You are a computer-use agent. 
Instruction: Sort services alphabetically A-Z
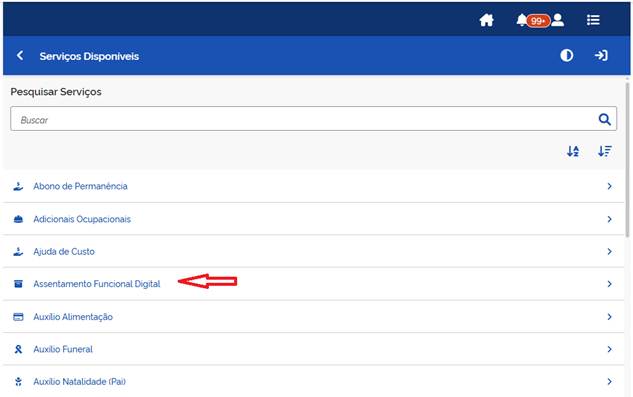pyautogui.click(x=573, y=151)
